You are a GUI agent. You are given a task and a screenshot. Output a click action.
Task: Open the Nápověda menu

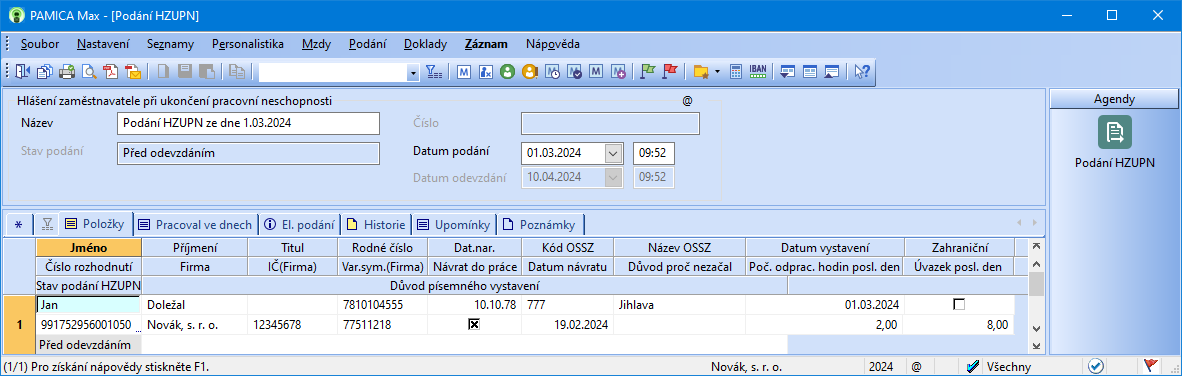click(x=553, y=44)
